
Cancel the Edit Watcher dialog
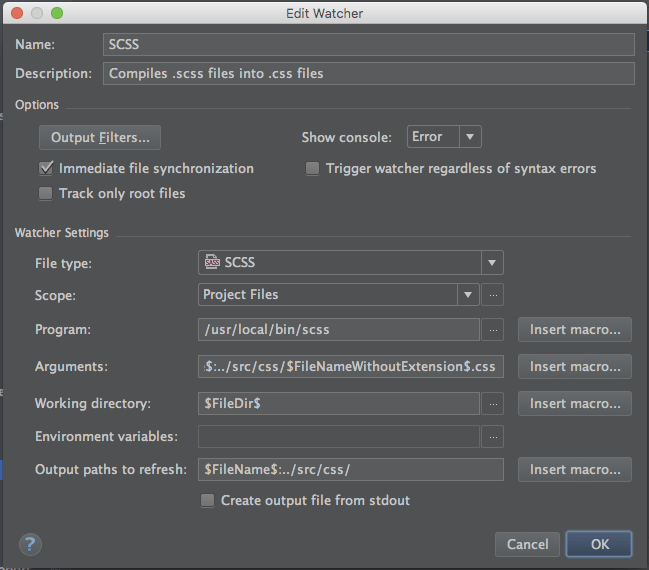[x=527, y=544]
